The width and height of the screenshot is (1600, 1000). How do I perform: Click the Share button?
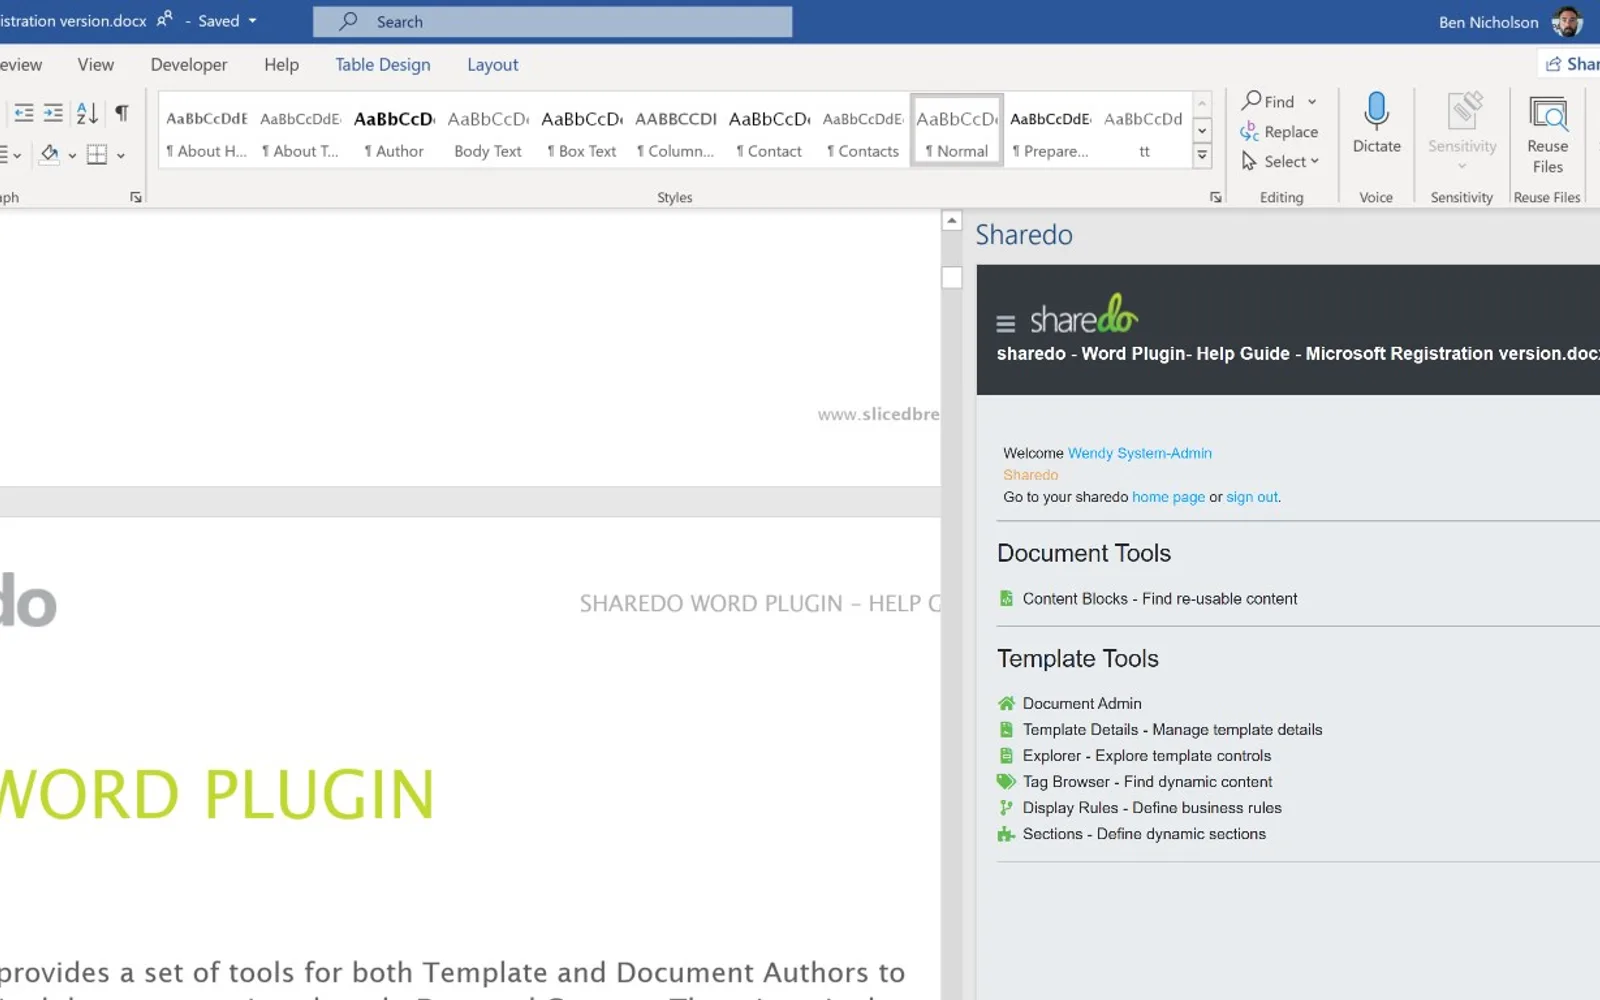click(x=1570, y=64)
